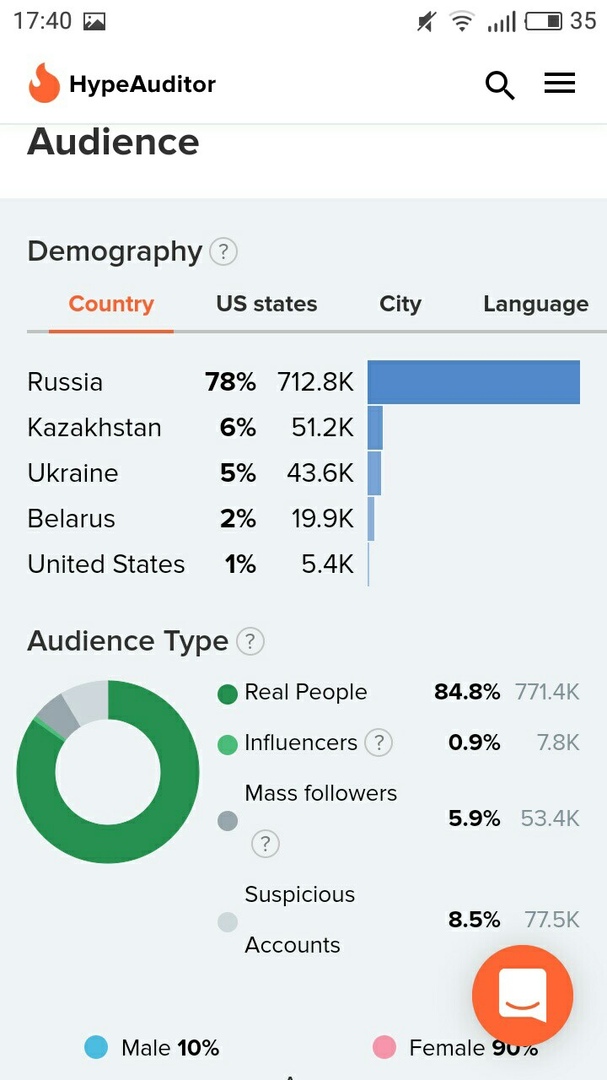
Task: Open the orange chat support button
Action: (522, 996)
